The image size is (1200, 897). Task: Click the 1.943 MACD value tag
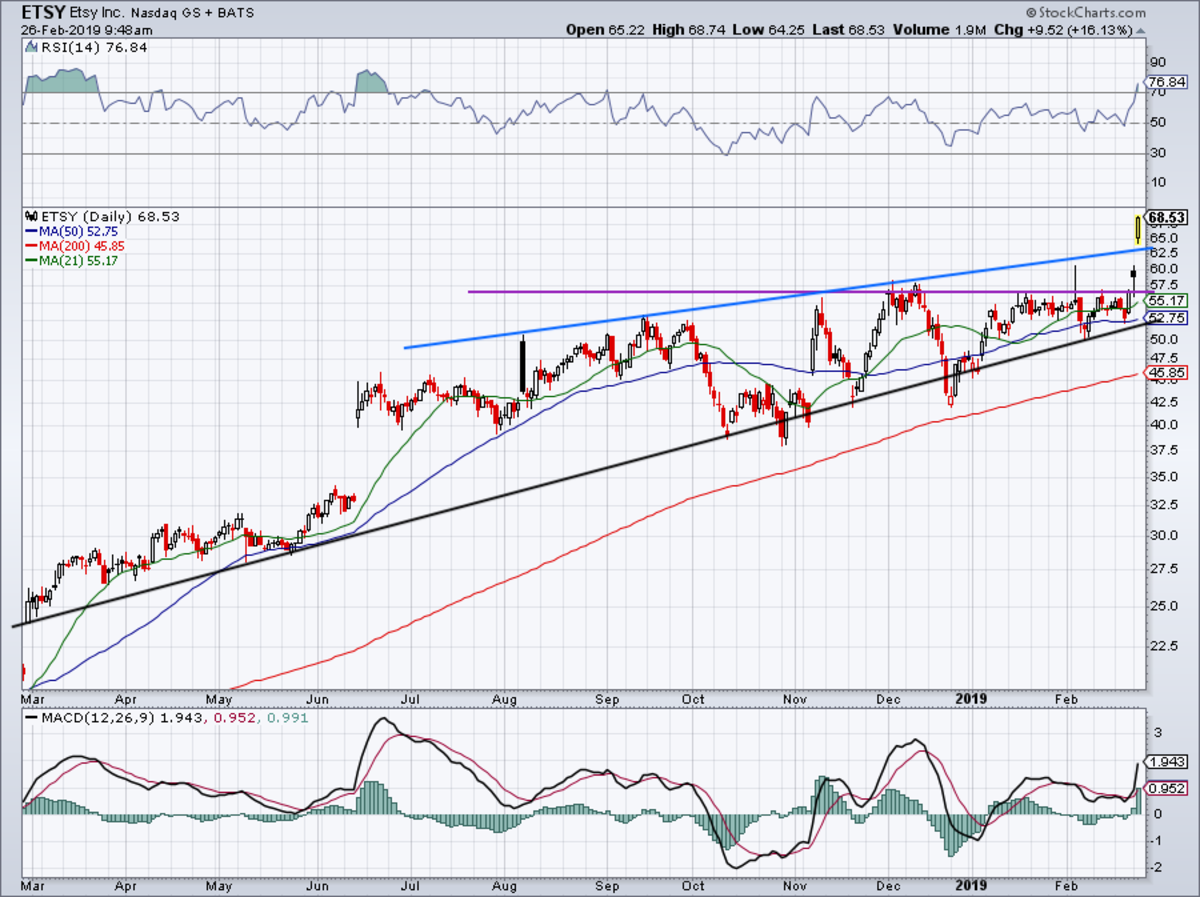[x=1166, y=762]
